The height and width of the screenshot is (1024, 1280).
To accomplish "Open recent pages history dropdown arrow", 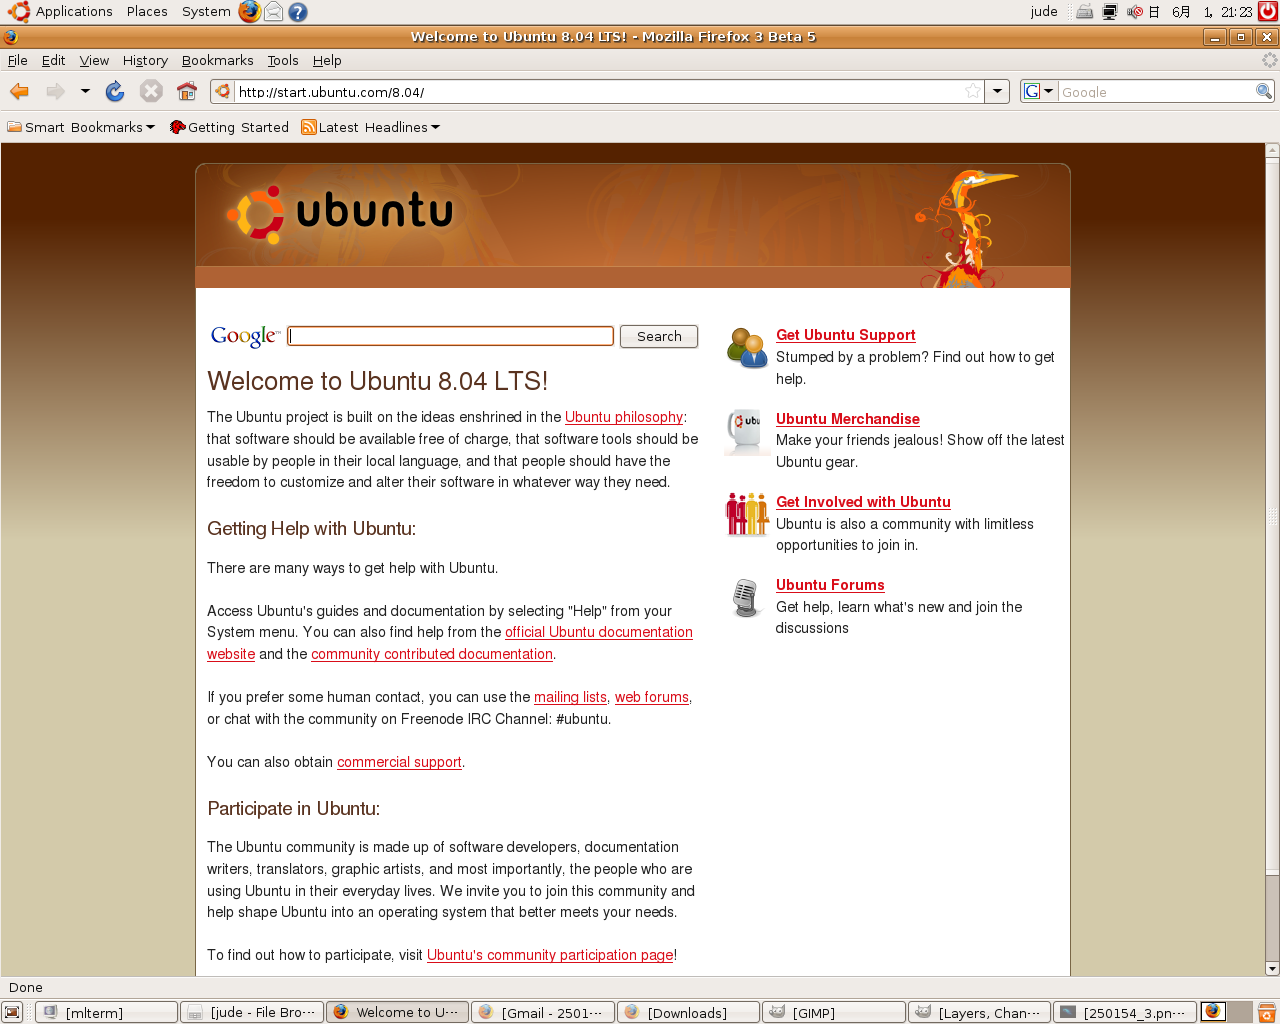I will coord(85,91).
